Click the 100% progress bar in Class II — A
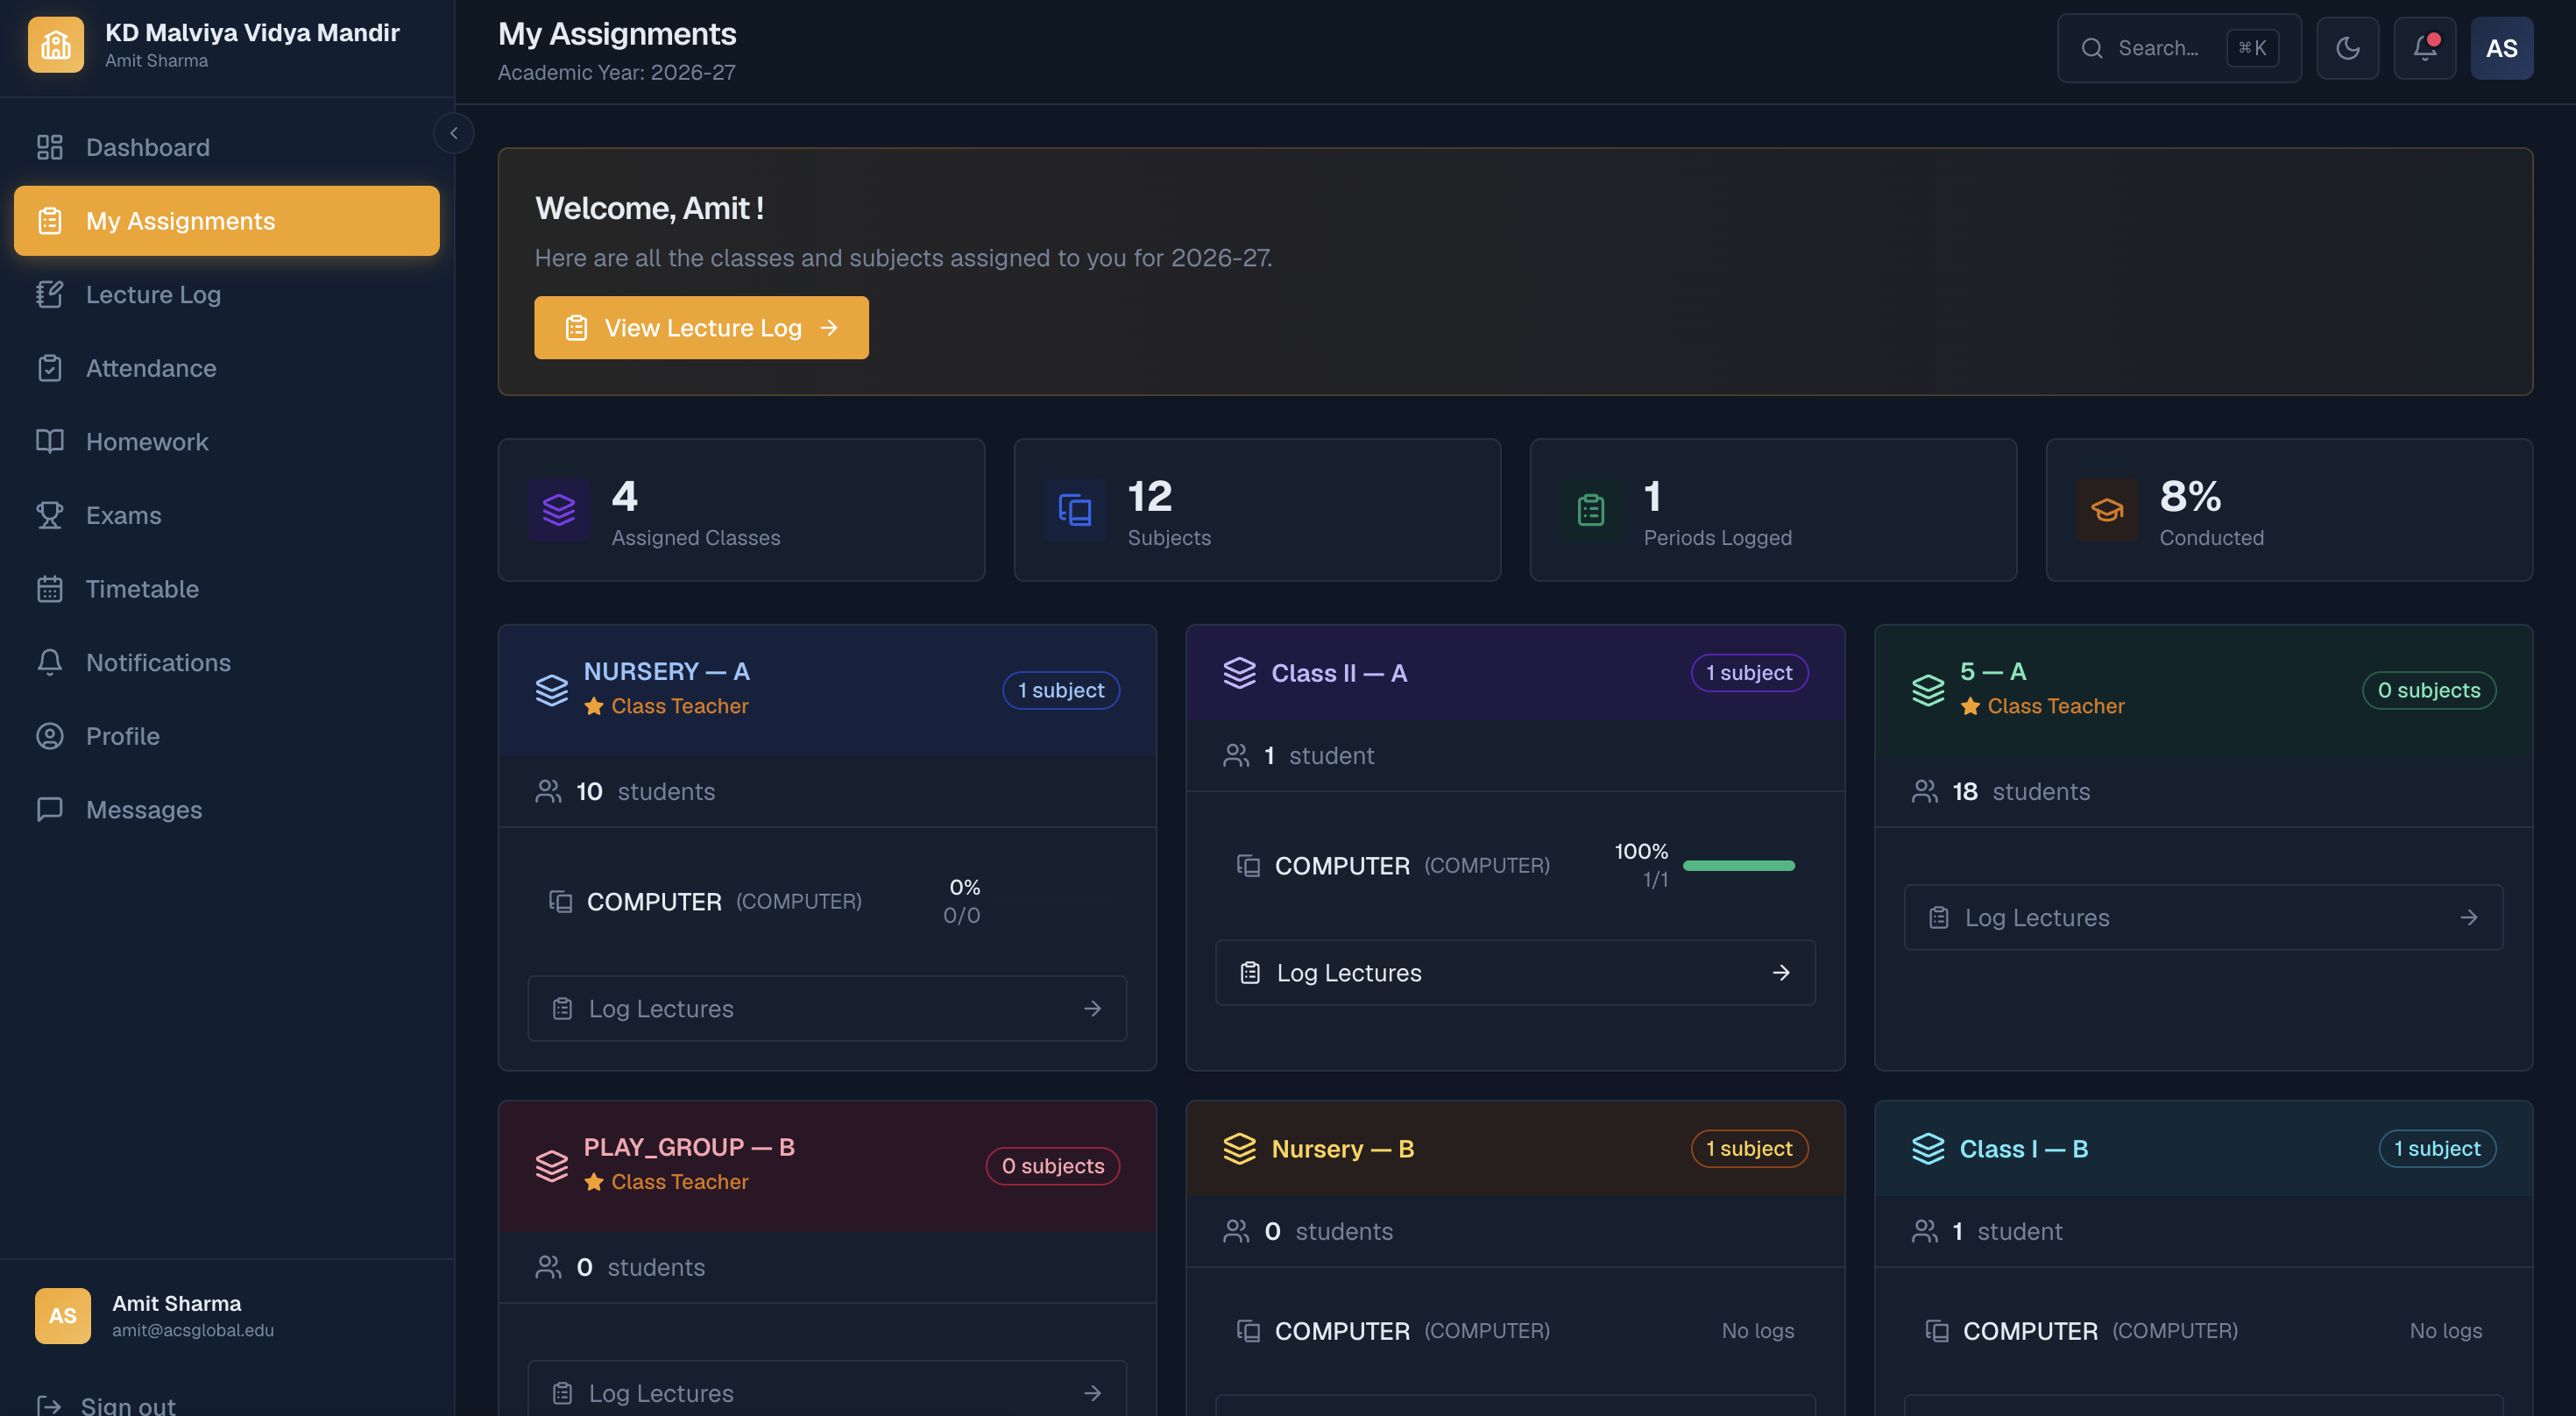The height and width of the screenshot is (1416, 2576). pos(1739,866)
